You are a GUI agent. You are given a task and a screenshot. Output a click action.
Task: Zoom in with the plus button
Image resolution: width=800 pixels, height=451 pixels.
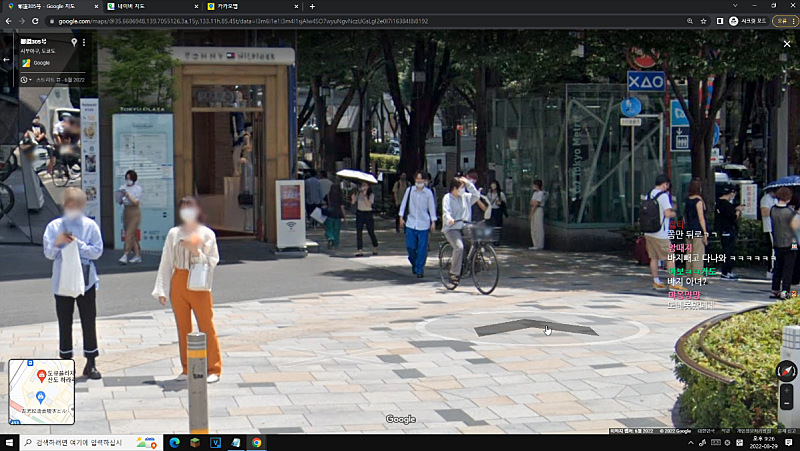787,390
